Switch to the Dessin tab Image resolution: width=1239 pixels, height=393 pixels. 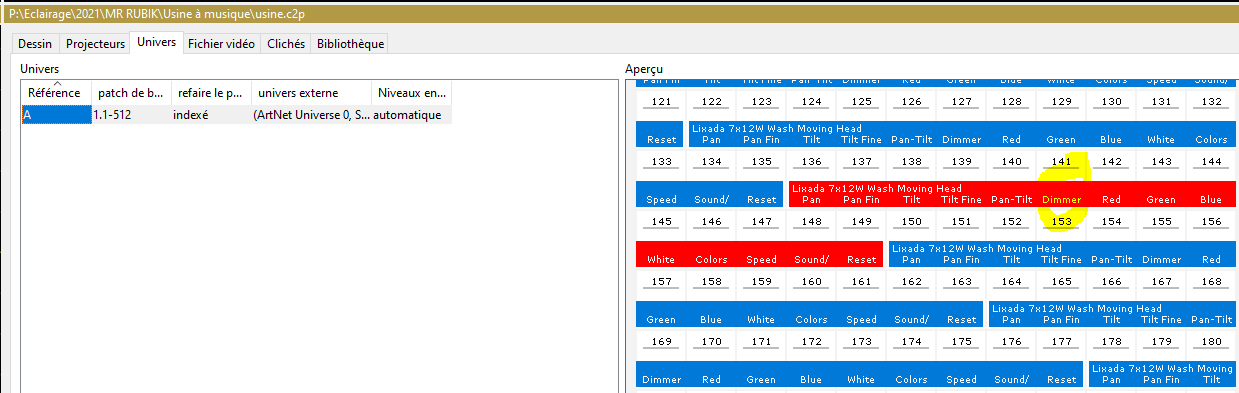pos(35,44)
